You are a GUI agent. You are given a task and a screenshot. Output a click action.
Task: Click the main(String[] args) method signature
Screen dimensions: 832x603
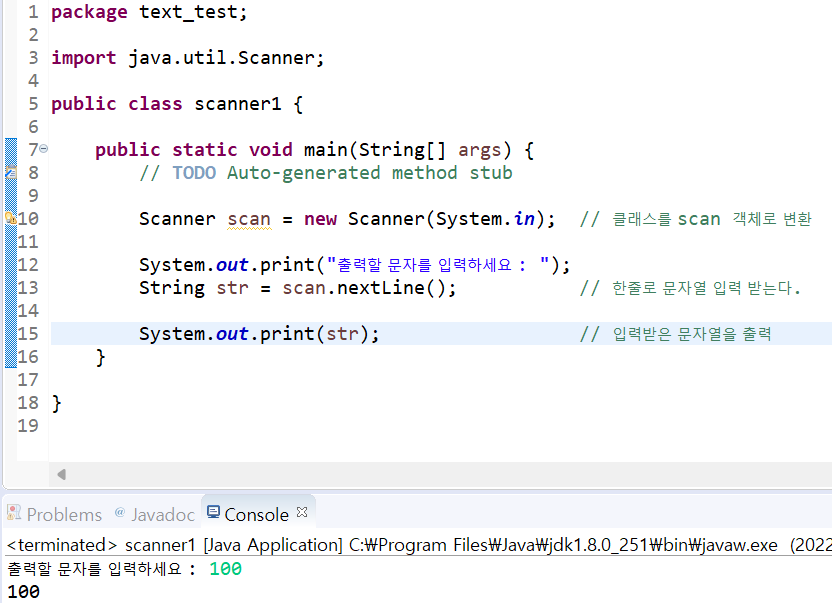pyautogui.click(x=408, y=150)
